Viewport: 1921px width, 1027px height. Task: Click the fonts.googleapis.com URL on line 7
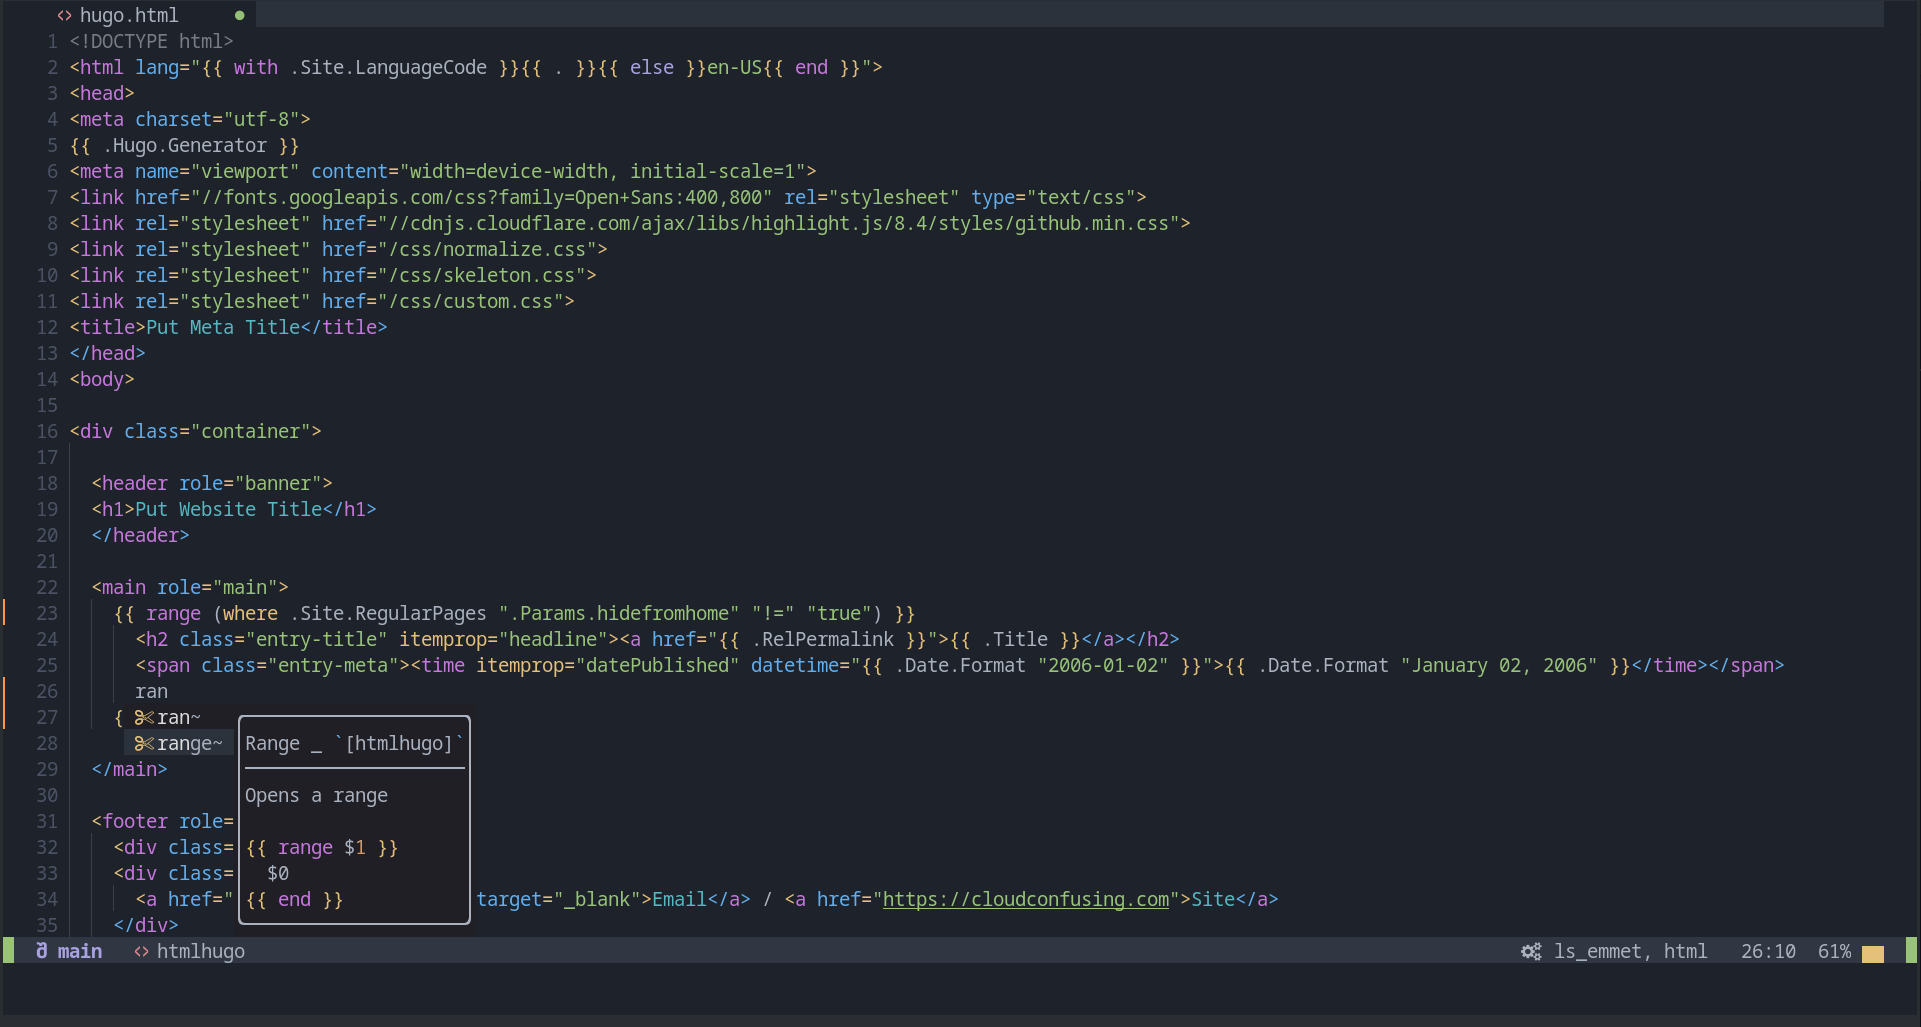[x=481, y=197]
